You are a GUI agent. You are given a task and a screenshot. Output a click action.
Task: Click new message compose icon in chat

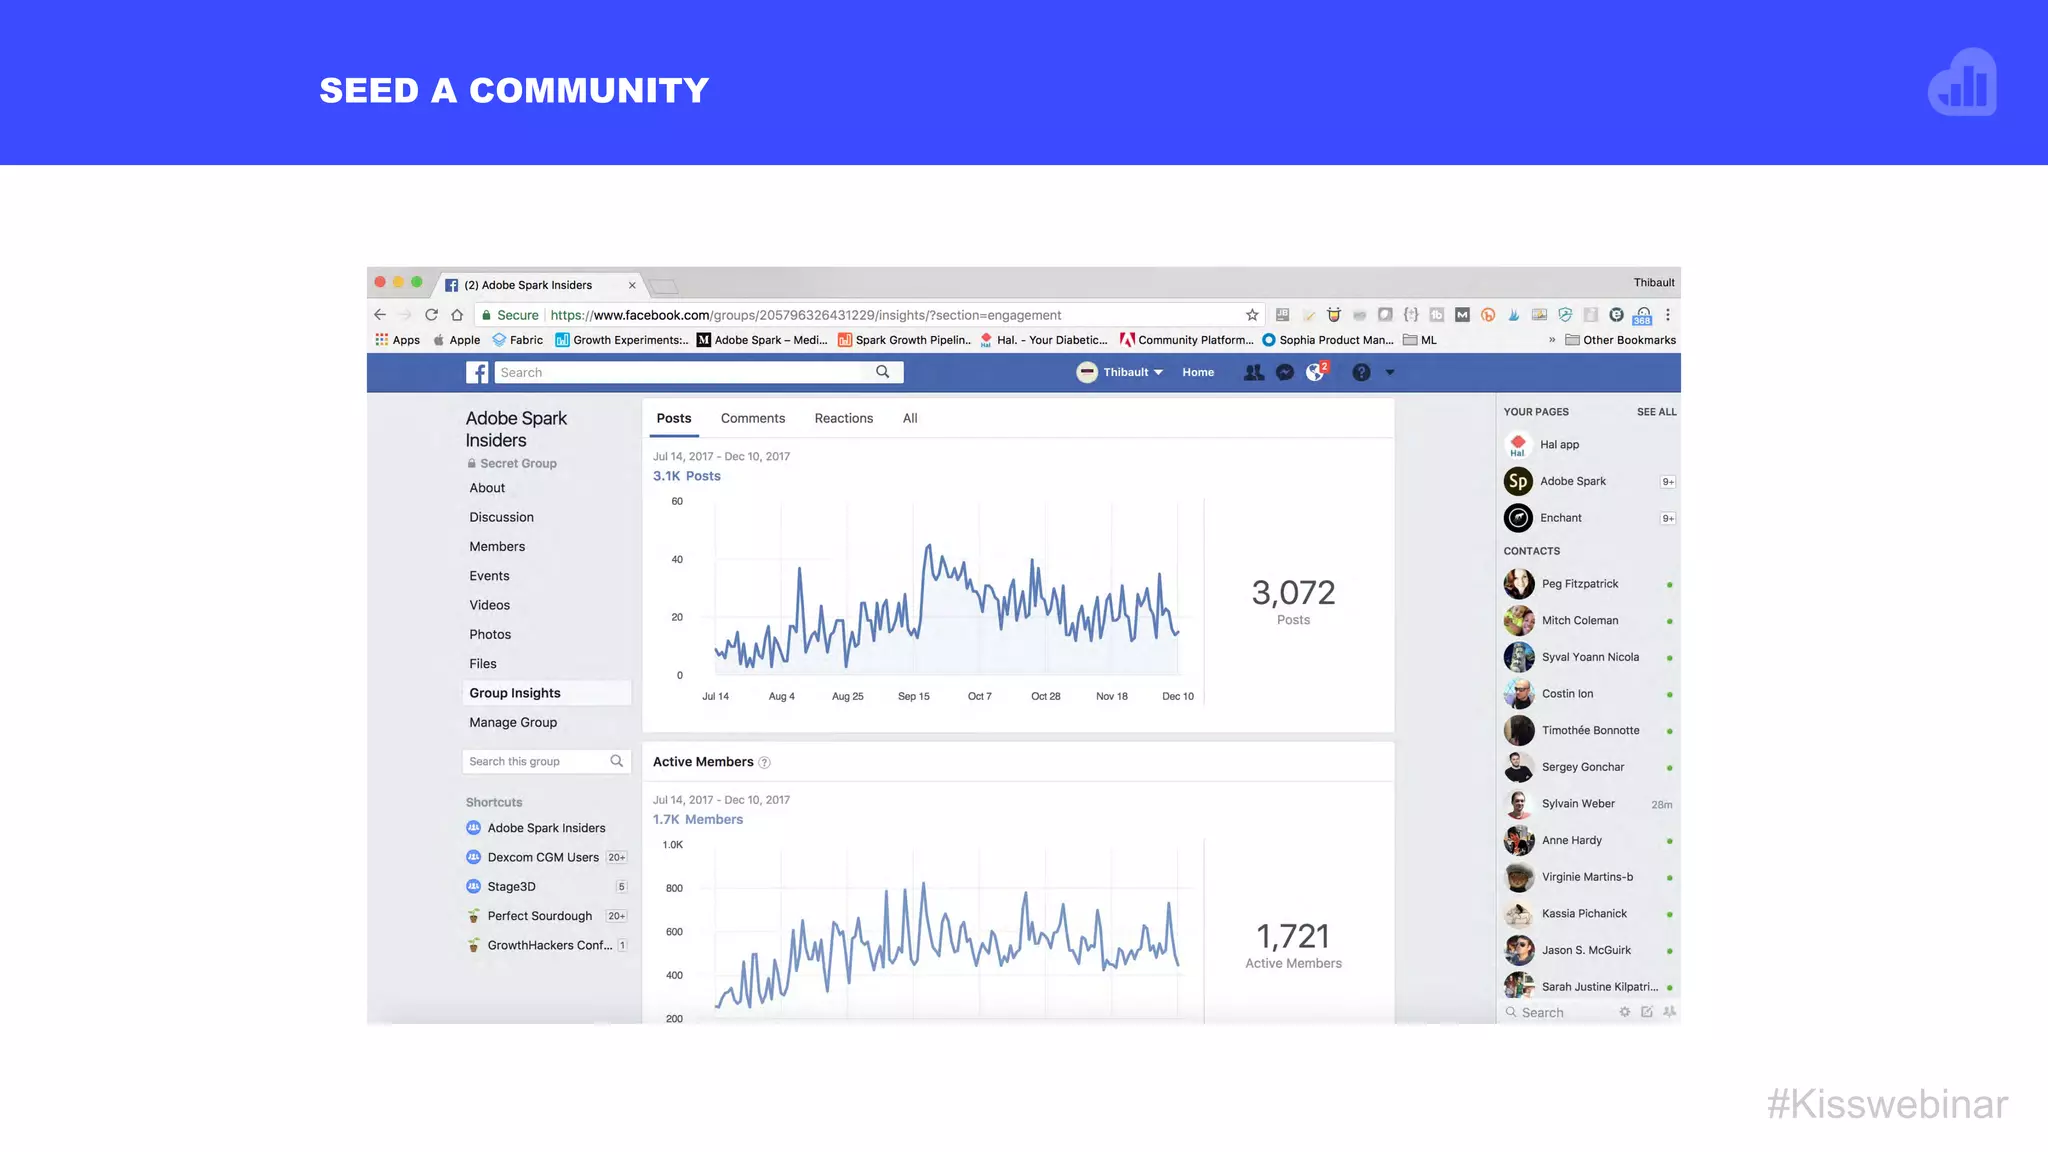[1647, 1012]
